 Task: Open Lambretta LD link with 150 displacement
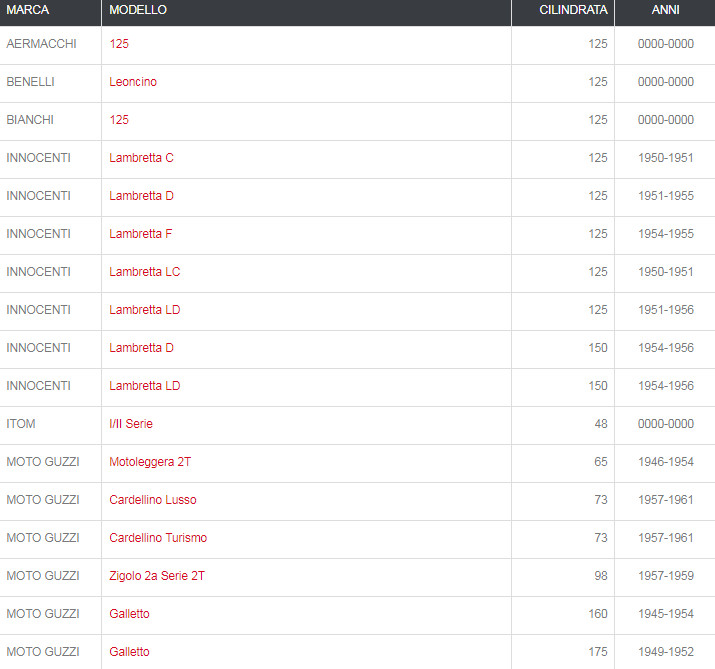click(145, 386)
